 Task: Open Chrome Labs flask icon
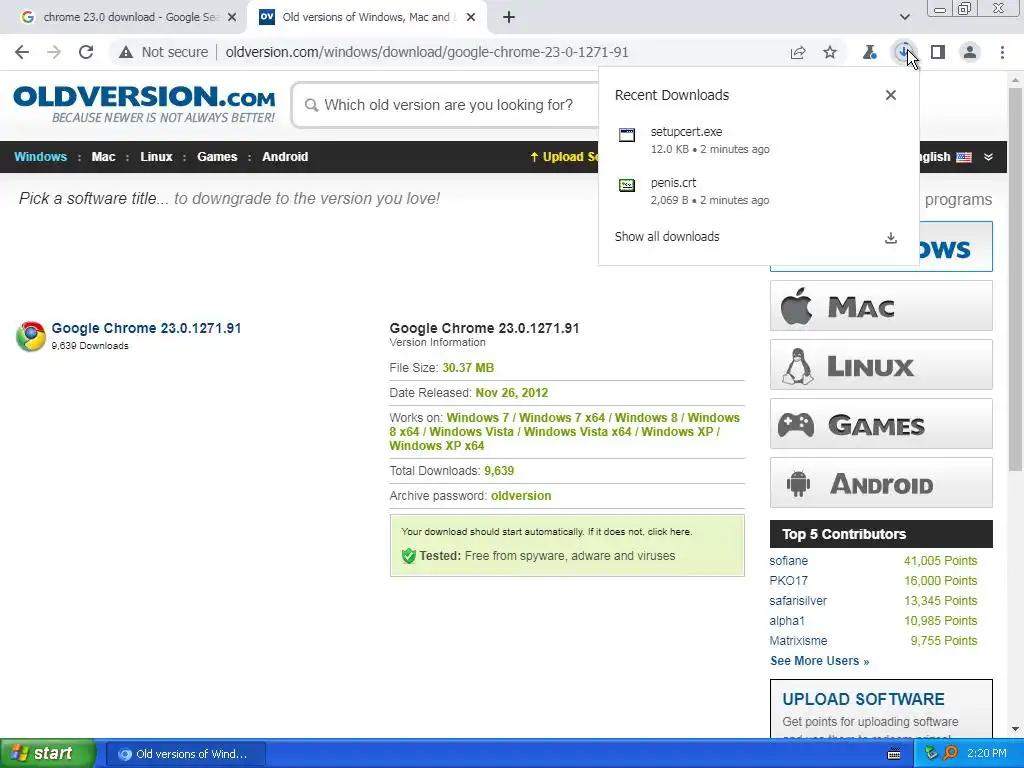coord(870,52)
